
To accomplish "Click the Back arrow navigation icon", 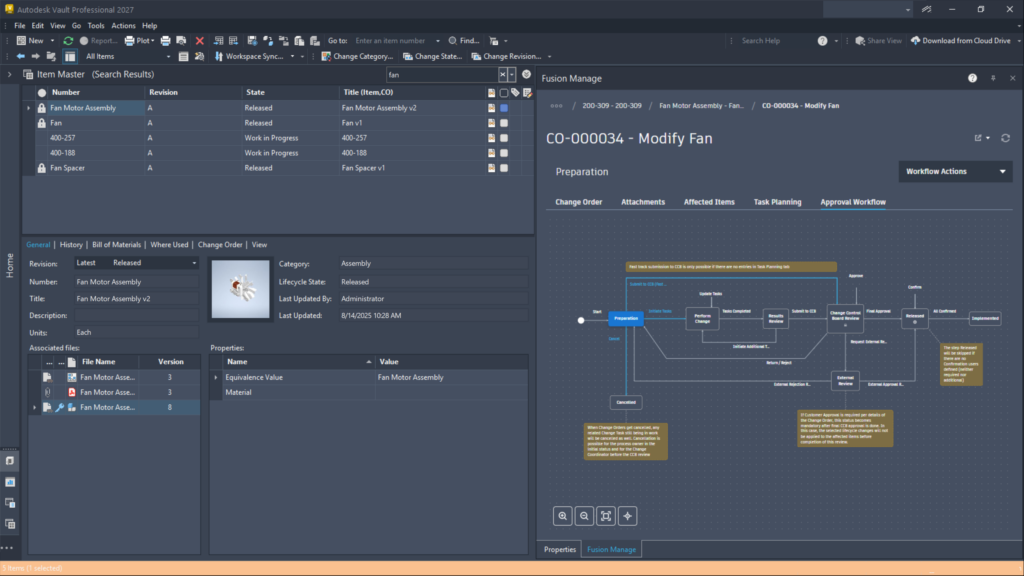I will pyautogui.click(x=21, y=56).
